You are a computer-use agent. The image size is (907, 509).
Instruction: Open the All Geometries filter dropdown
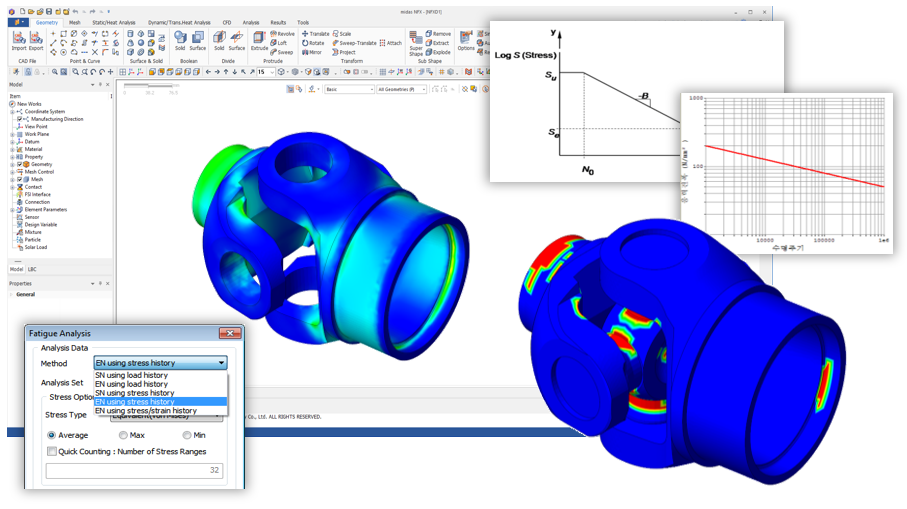pyautogui.click(x=401, y=89)
